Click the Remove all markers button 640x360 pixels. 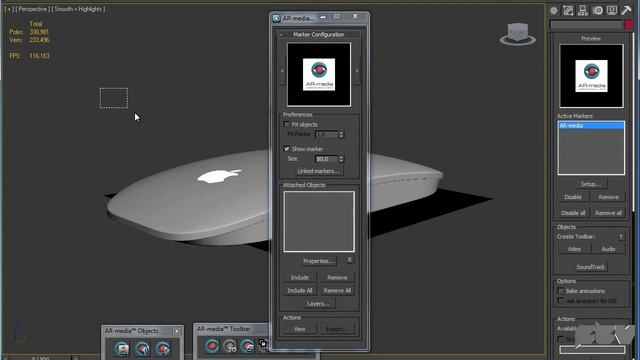608,213
